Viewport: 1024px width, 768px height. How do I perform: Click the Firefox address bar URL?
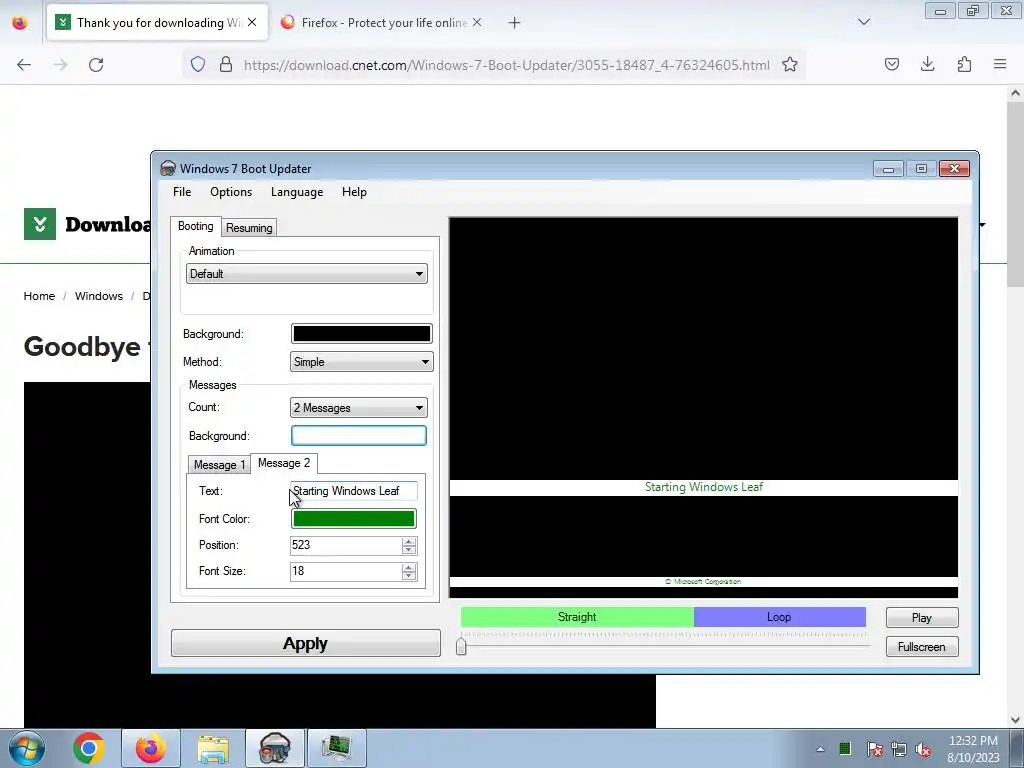click(x=507, y=65)
